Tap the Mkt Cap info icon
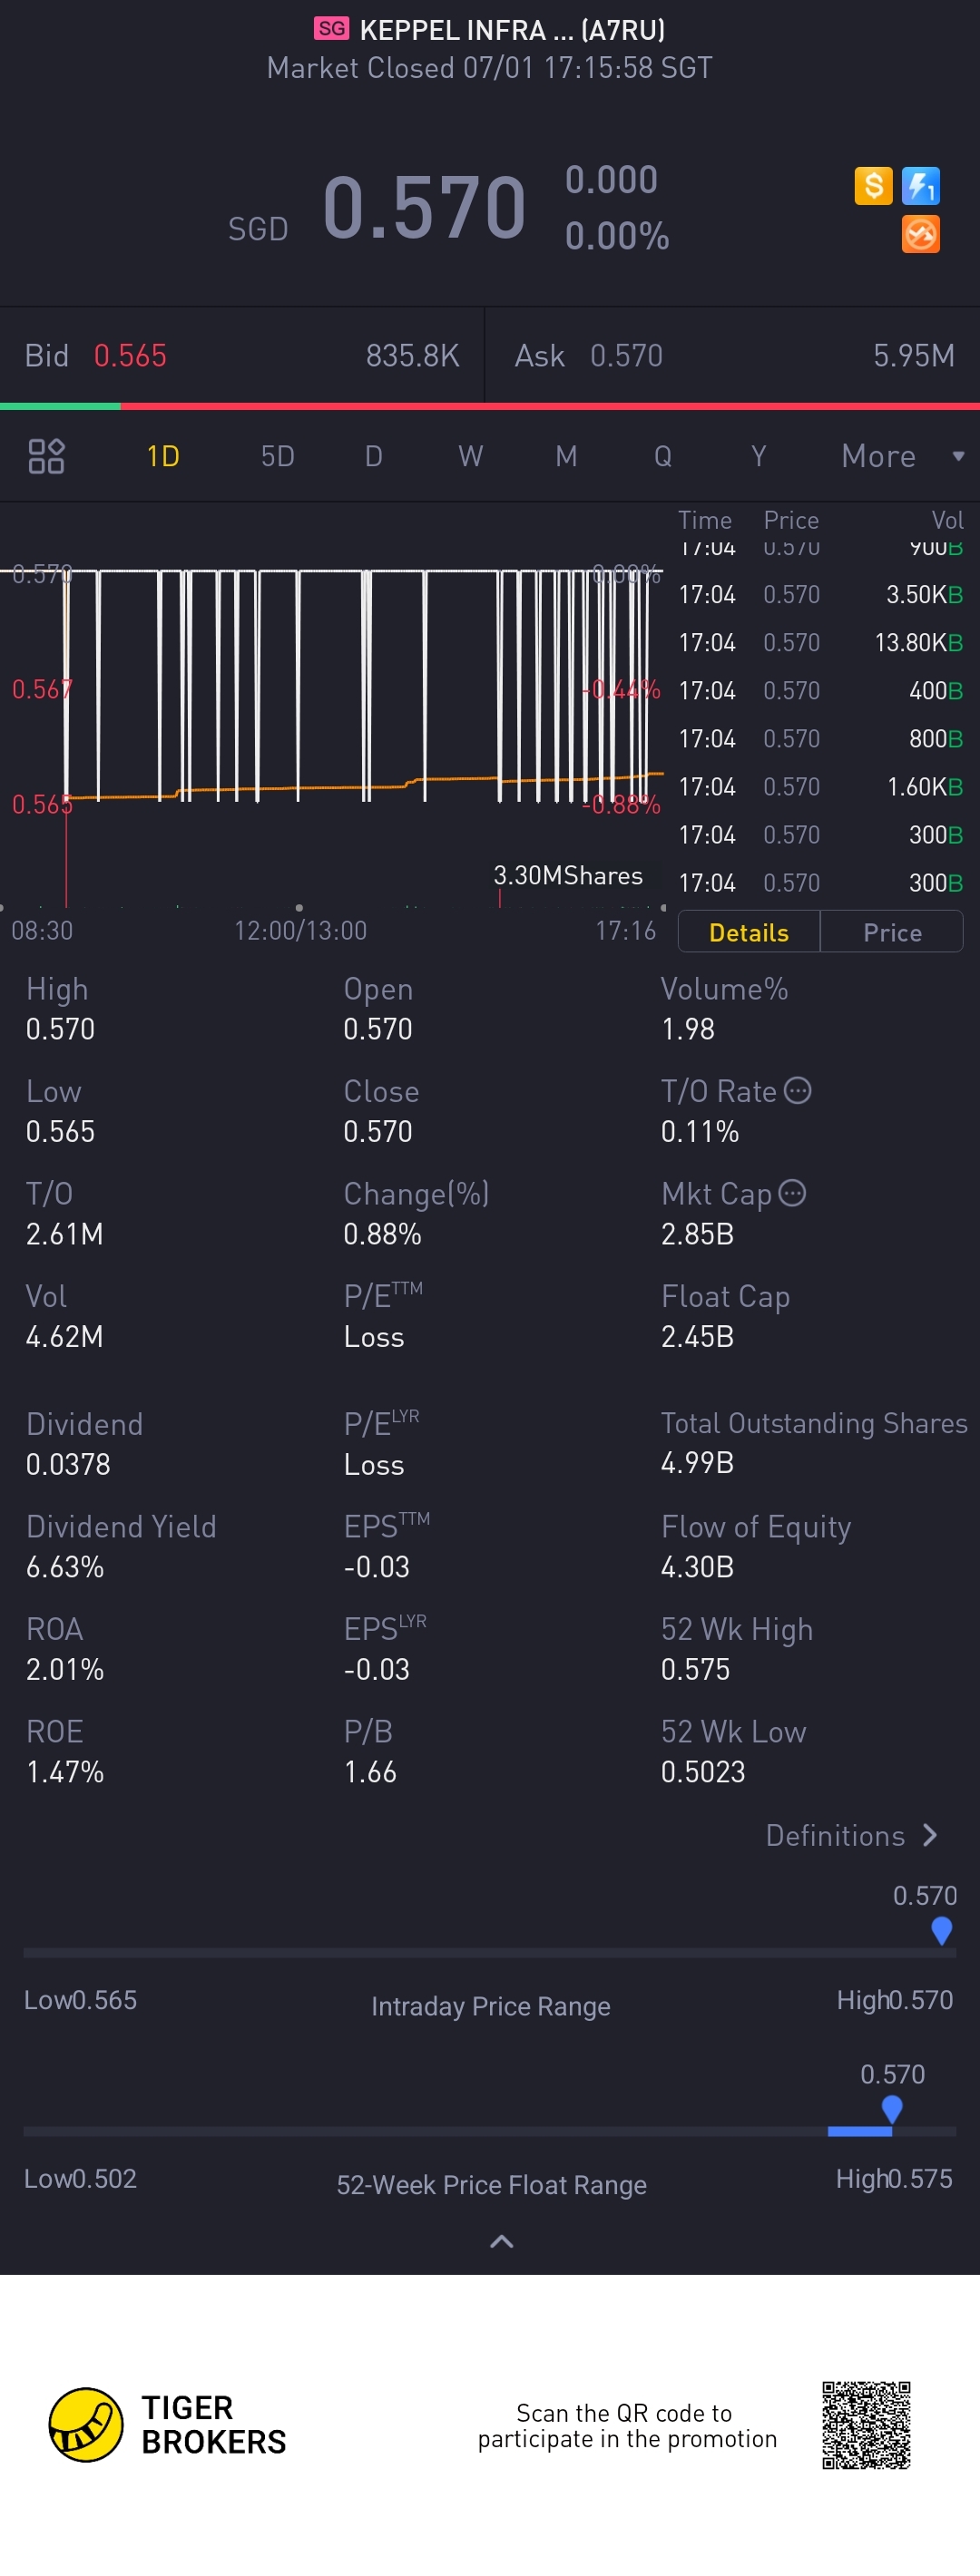The height and width of the screenshot is (2576, 980). pyautogui.click(x=792, y=1193)
